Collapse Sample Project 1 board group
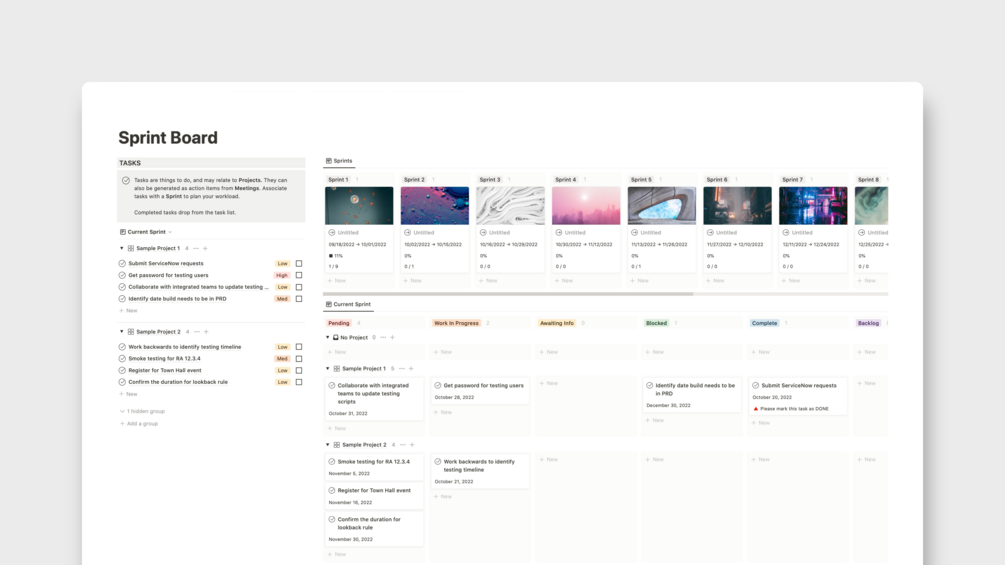The image size is (1005, 565). pos(328,368)
